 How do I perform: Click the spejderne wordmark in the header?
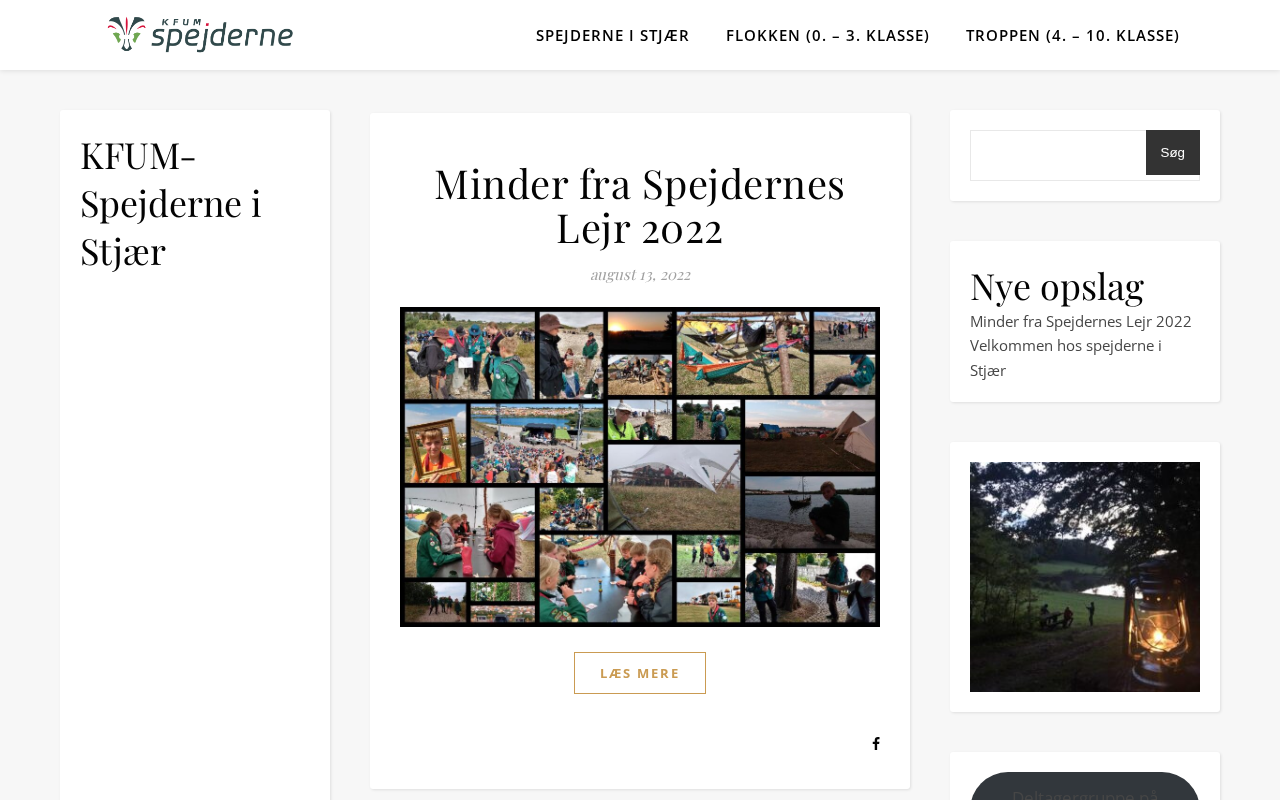[x=222, y=38]
